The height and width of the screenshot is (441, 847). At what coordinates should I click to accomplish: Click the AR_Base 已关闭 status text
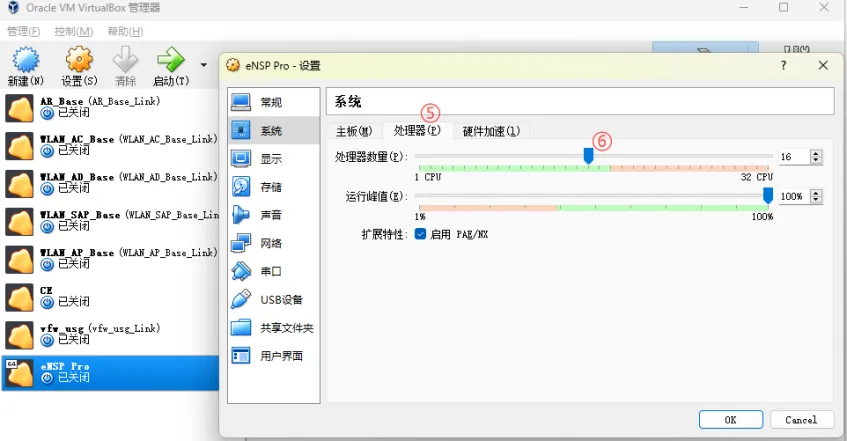(74, 112)
